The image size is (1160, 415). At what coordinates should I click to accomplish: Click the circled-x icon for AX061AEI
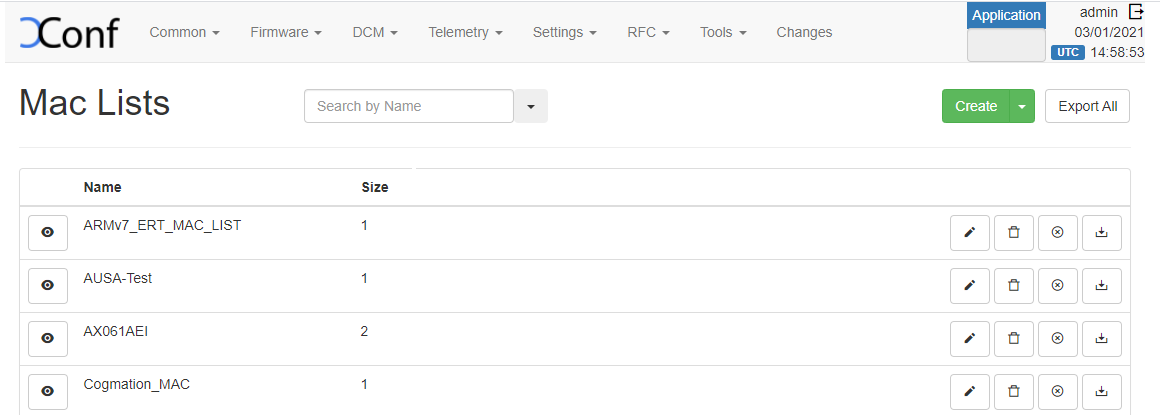[x=1057, y=339]
